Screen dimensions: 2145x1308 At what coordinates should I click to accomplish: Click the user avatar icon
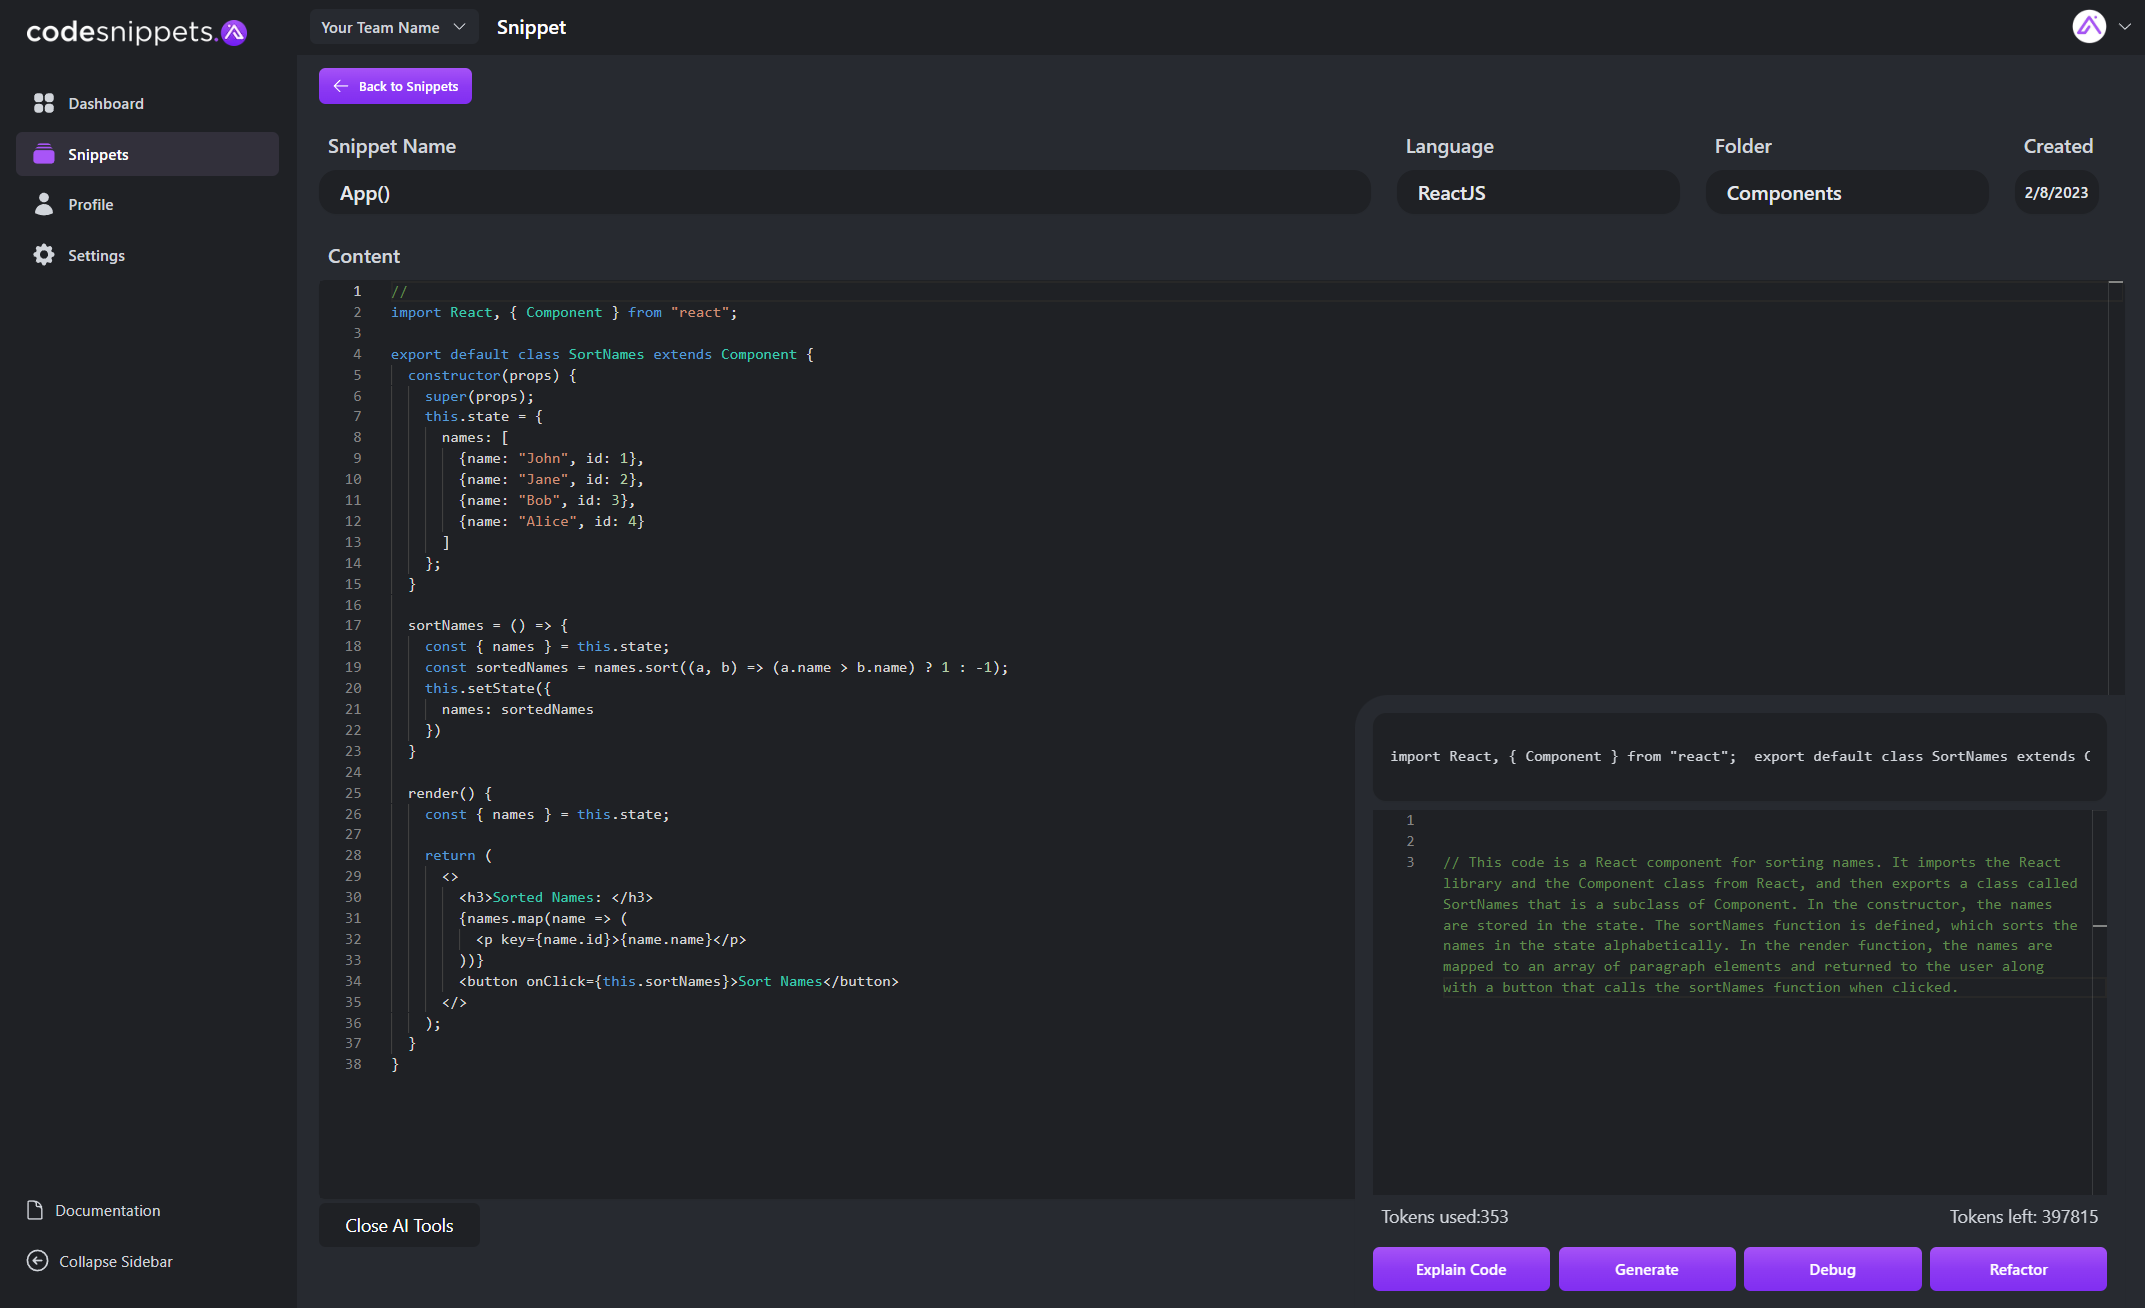(2089, 27)
